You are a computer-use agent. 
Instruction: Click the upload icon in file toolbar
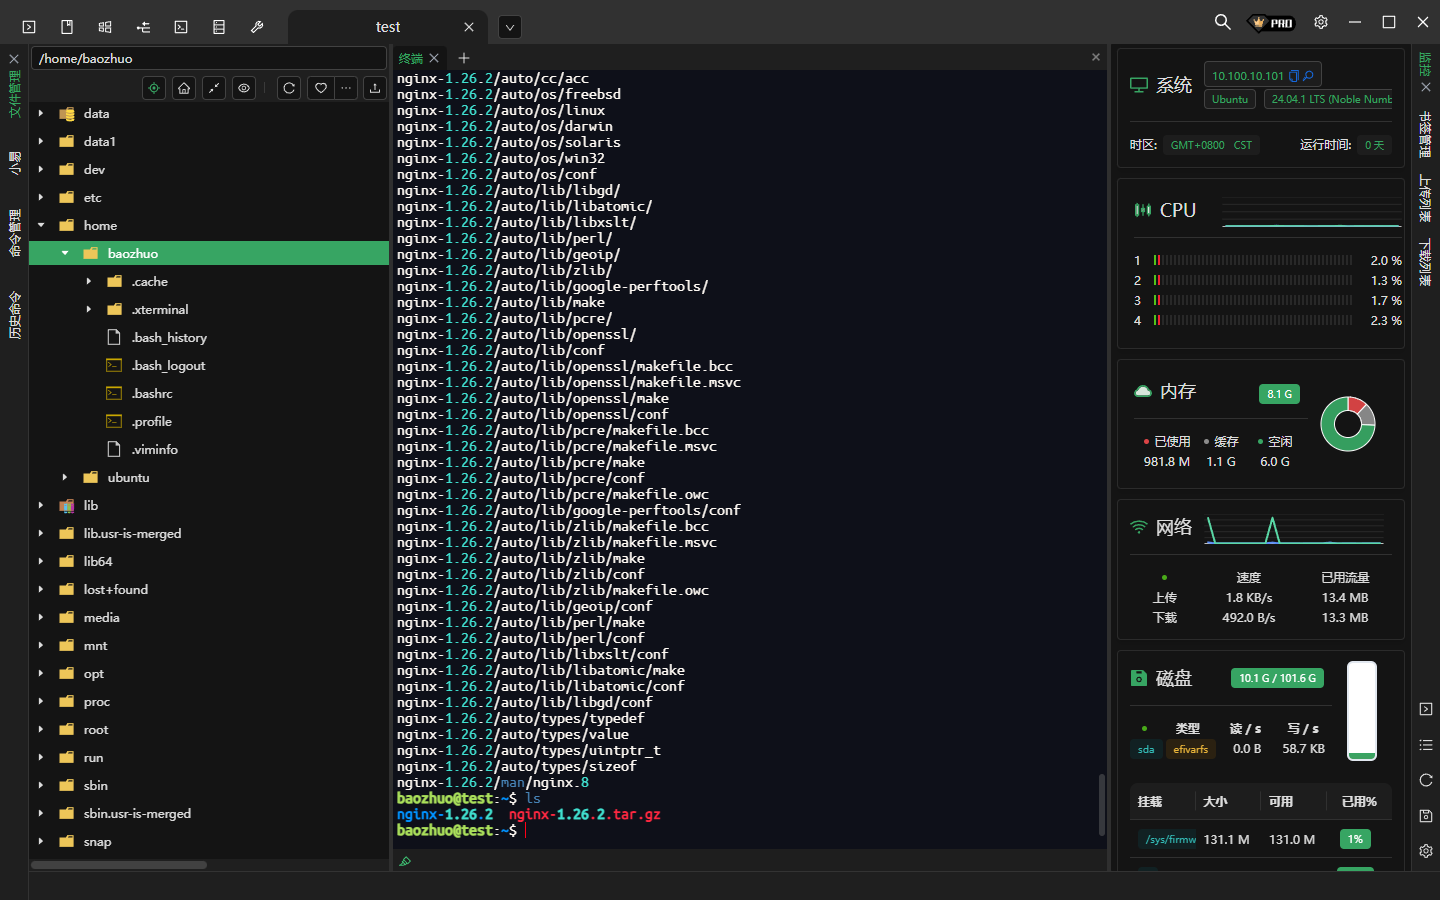[x=375, y=88]
